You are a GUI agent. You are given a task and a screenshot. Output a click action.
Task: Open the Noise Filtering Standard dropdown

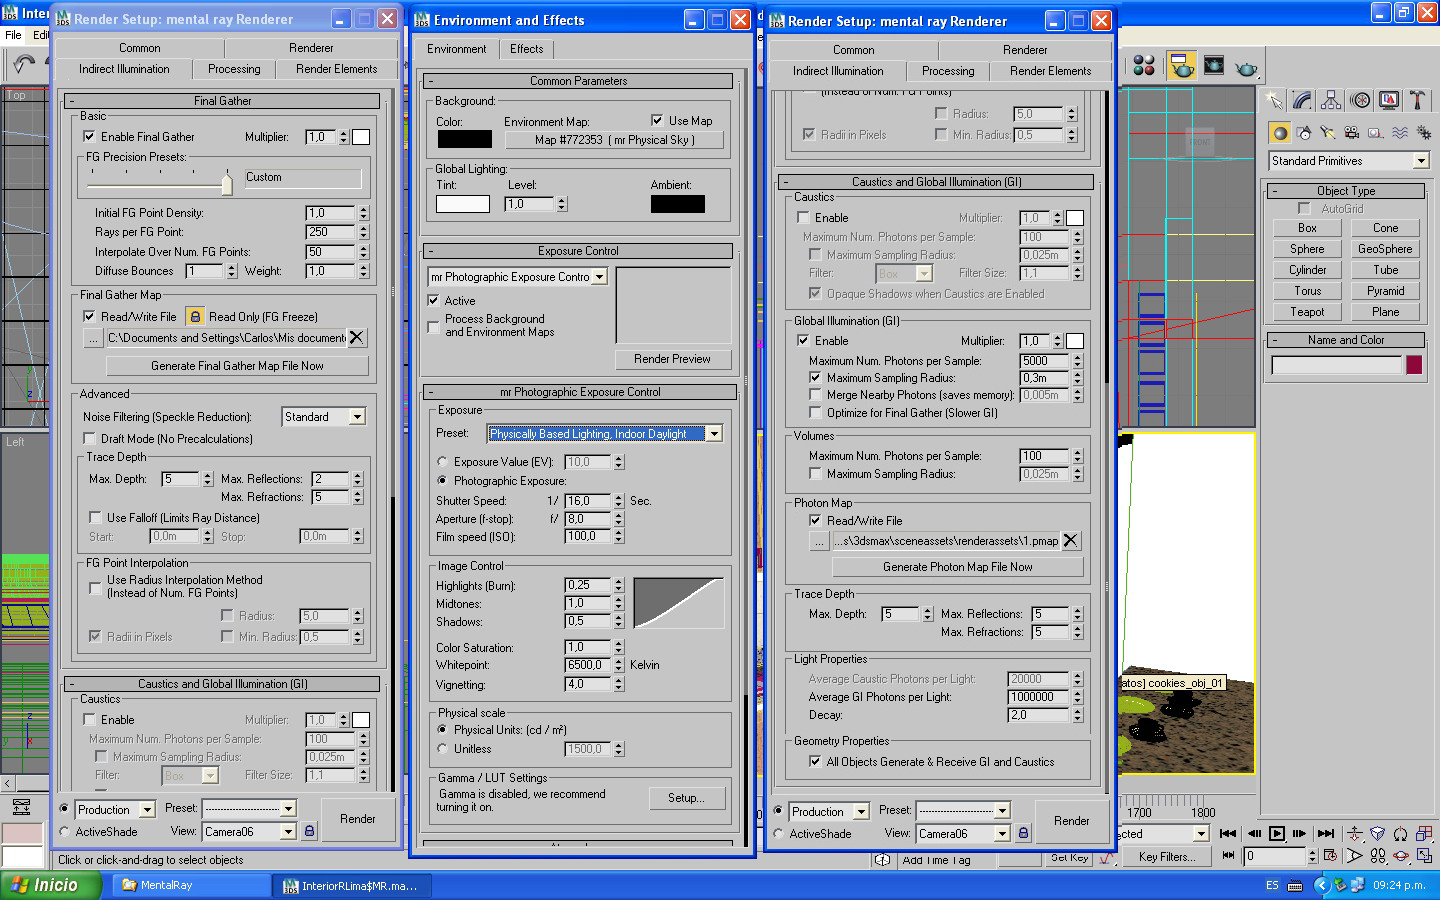coord(324,417)
